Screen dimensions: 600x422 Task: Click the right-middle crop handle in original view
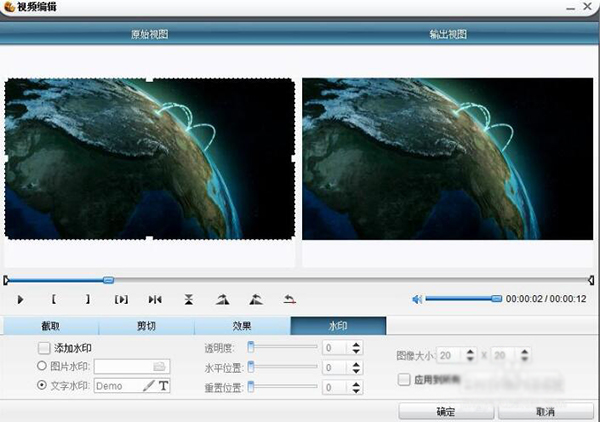tap(293, 158)
